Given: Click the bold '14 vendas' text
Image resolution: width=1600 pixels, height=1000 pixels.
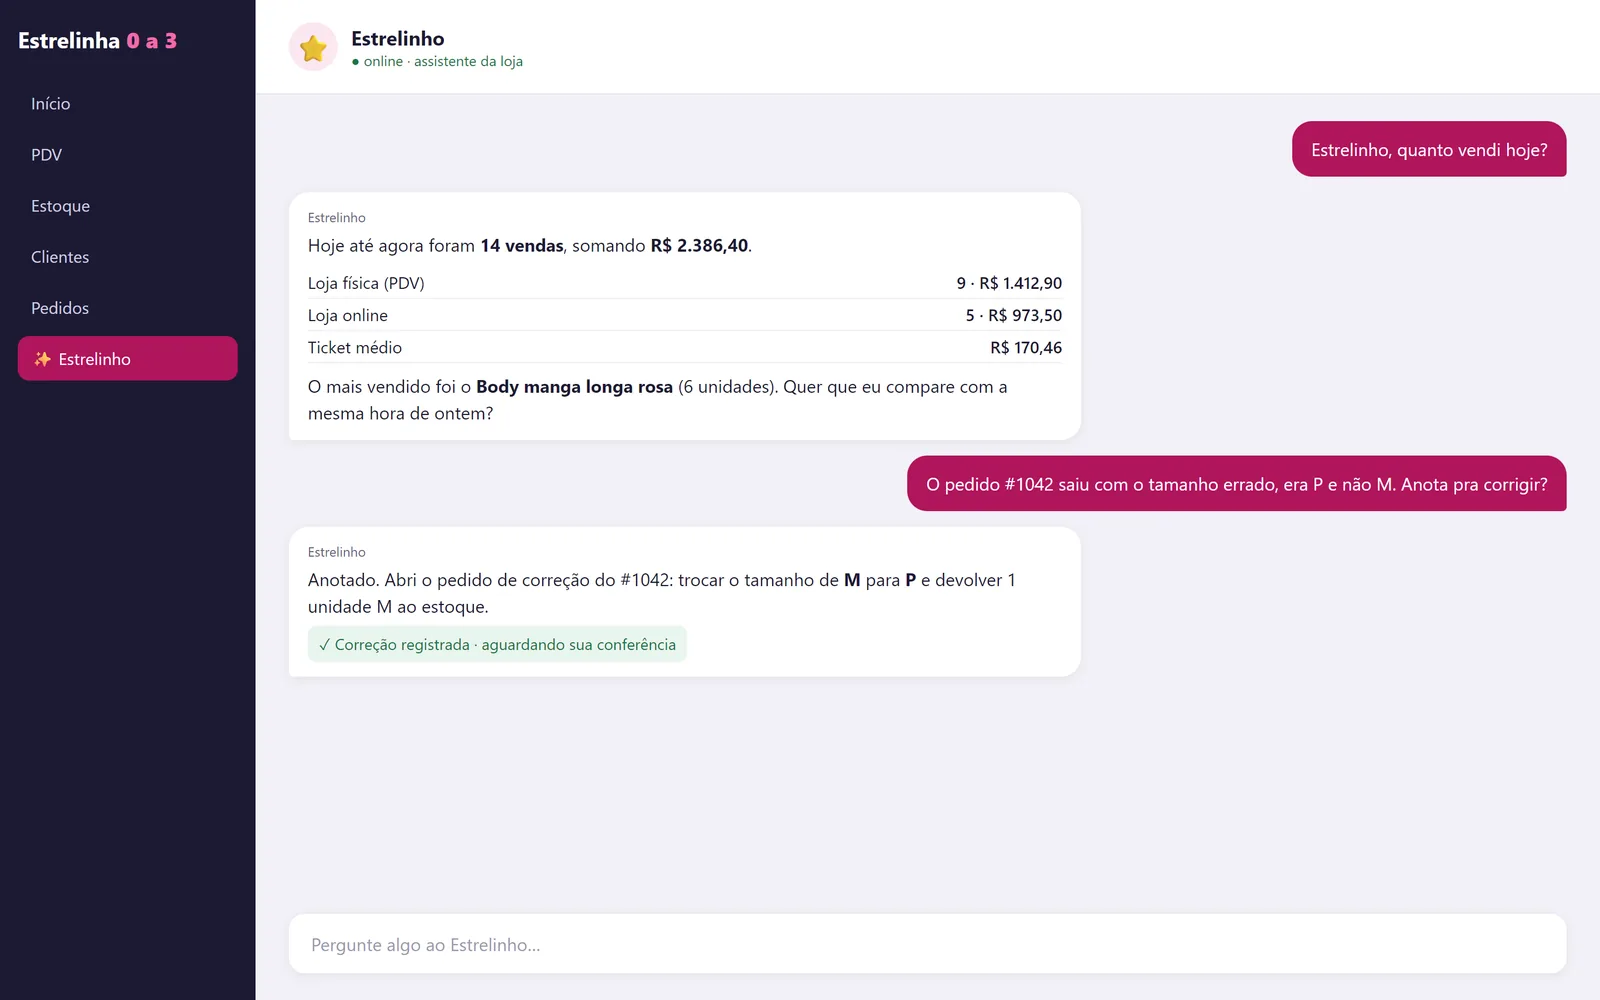Looking at the screenshot, I should click(522, 246).
